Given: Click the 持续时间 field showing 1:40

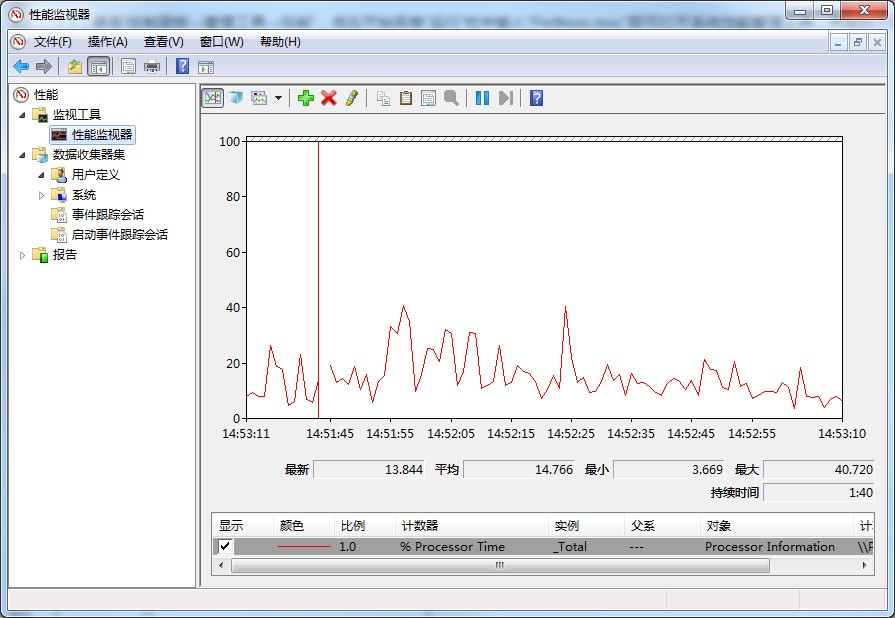Looking at the screenshot, I should pyautogui.click(x=819, y=492).
